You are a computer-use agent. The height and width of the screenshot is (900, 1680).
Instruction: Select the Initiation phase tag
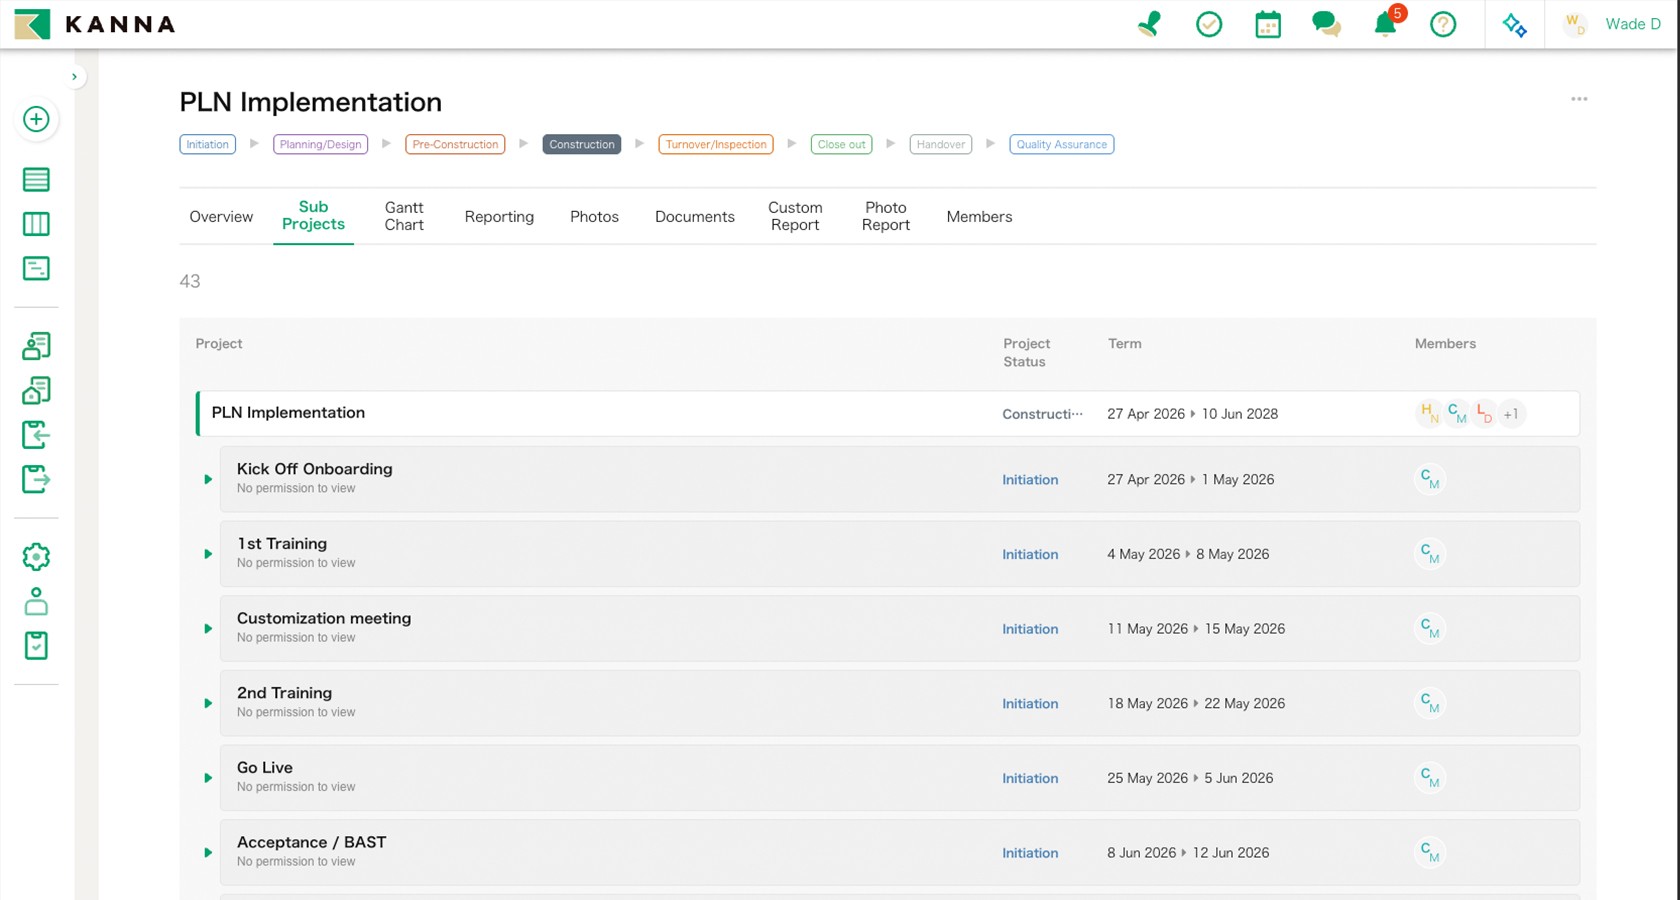208,144
